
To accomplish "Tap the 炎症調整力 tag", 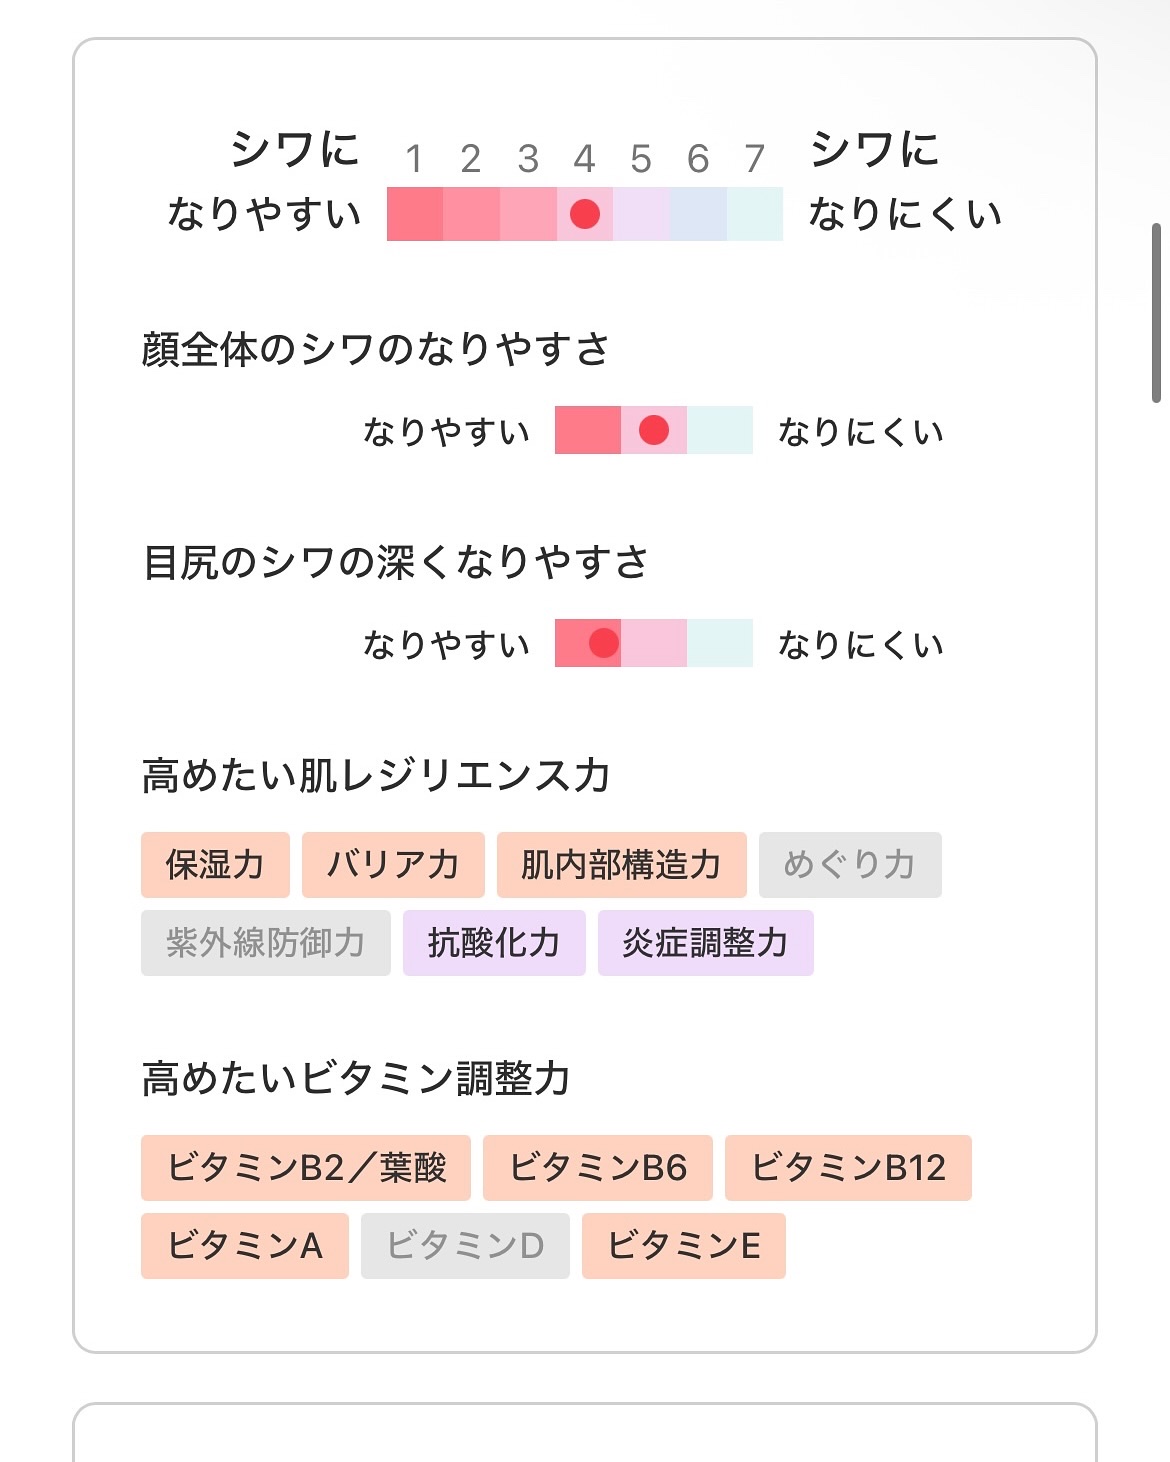I will point(705,943).
